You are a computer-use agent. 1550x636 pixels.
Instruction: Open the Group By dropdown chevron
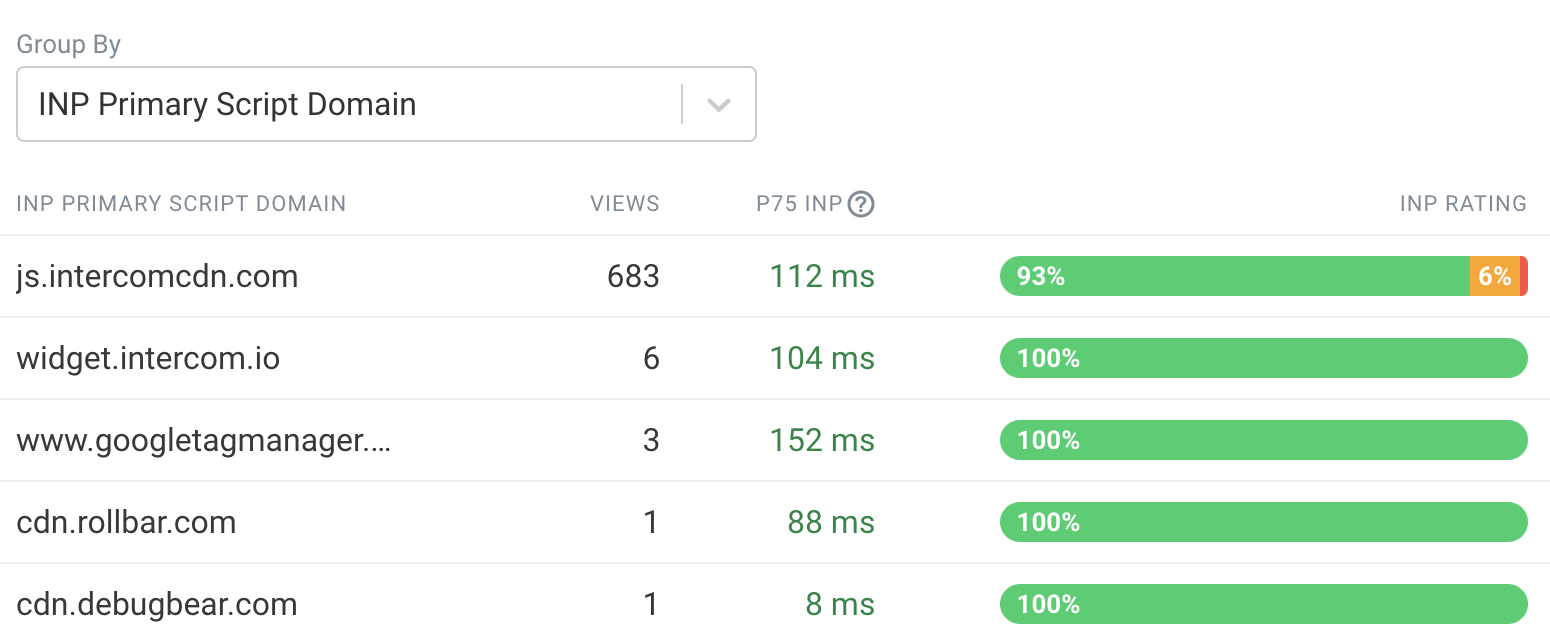coord(719,105)
